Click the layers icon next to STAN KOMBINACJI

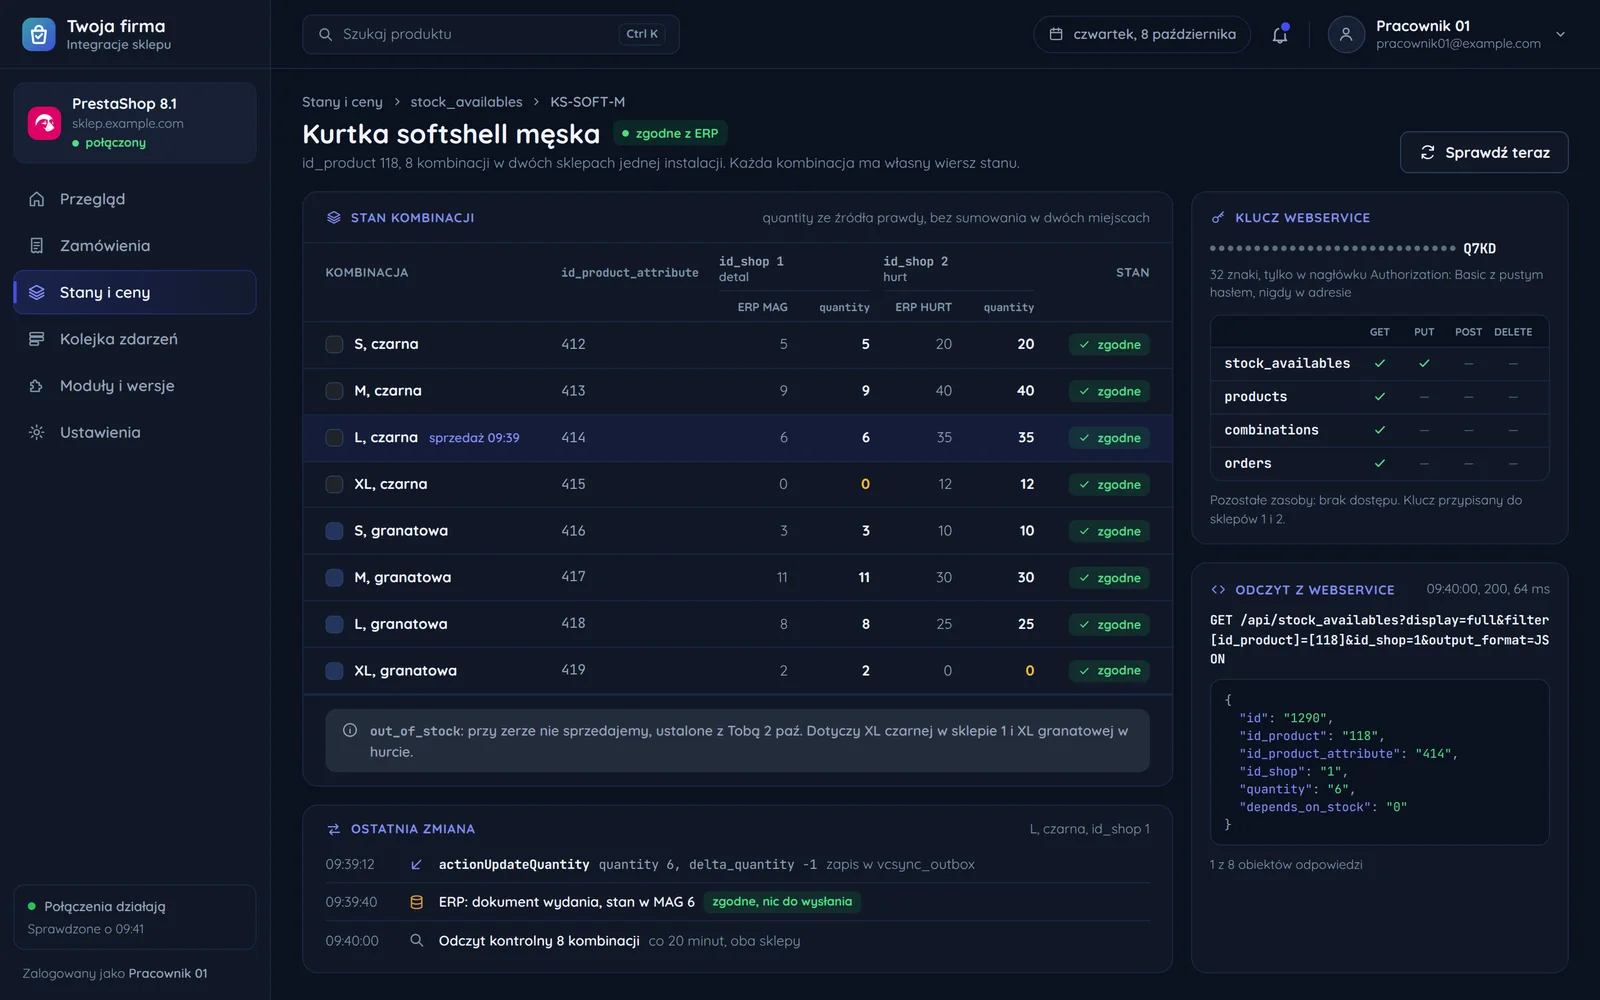click(334, 217)
